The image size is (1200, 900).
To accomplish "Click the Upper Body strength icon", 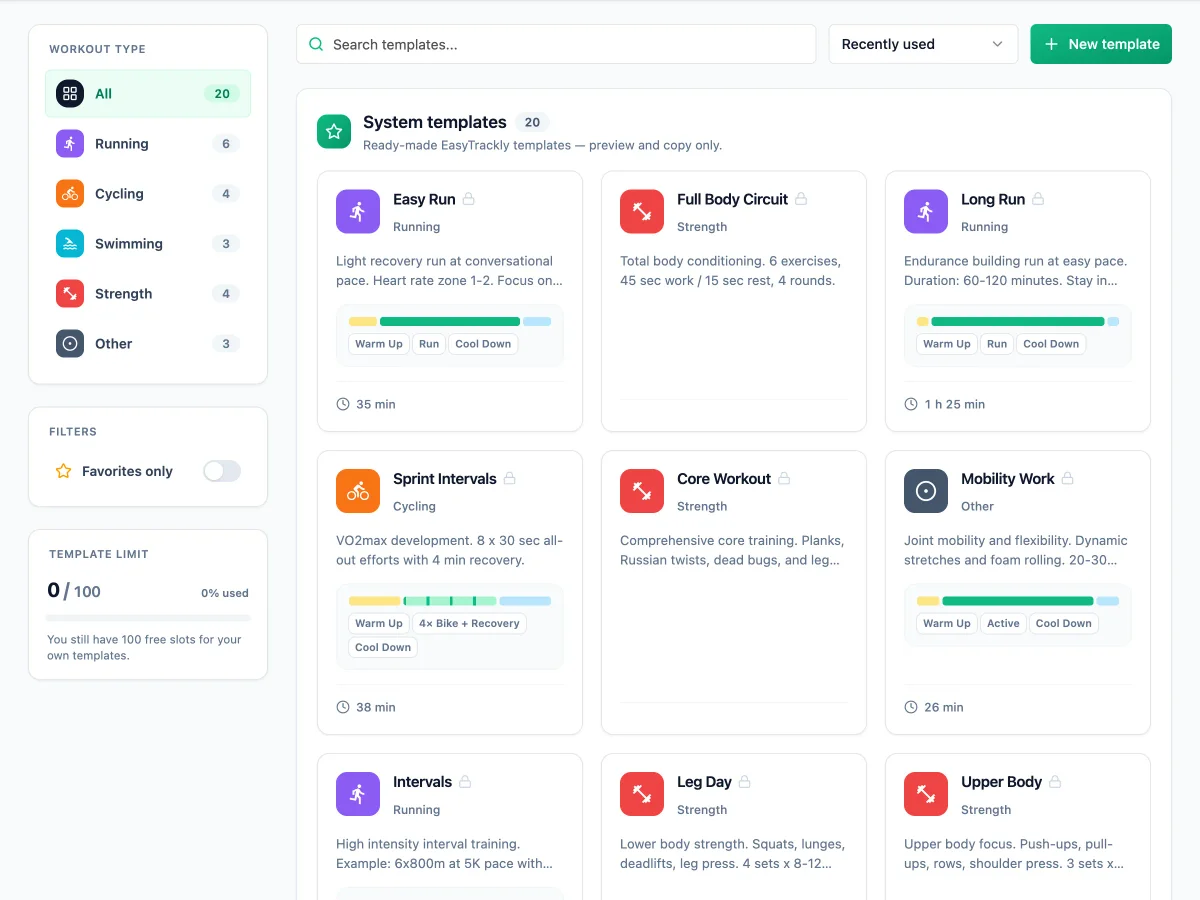I will point(926,794).
